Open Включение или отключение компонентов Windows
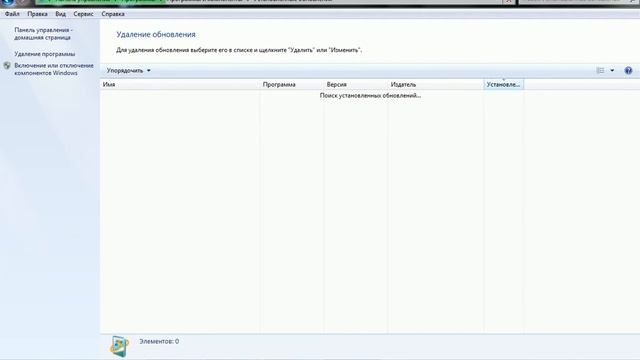This screenshot has width=640, height=360. (x=54, y=69)
